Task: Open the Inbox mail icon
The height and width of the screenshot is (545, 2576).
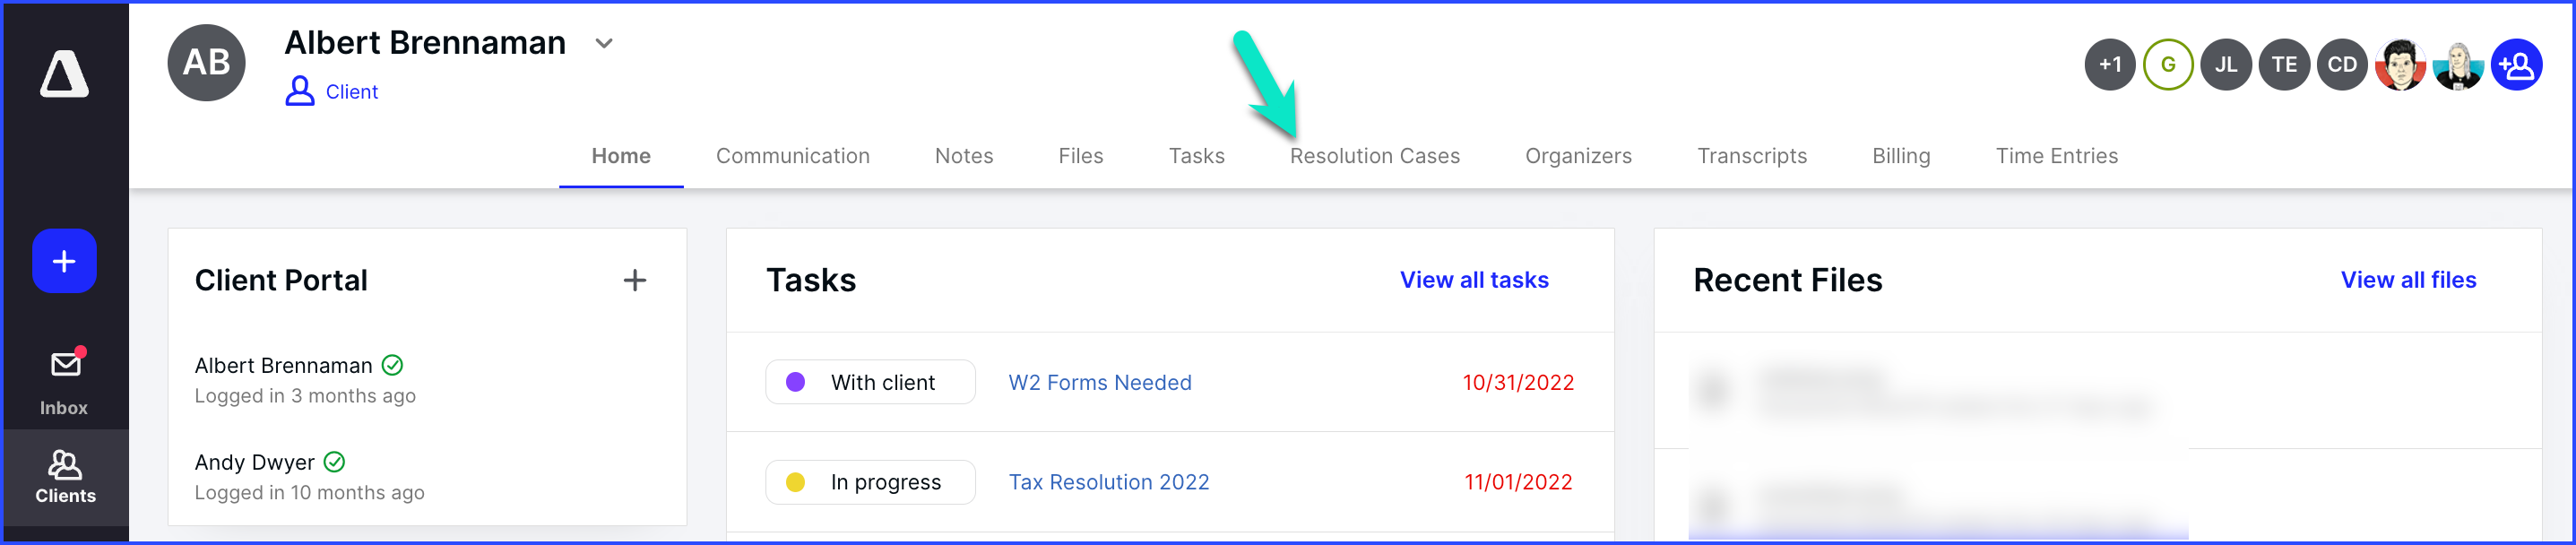Action: pos(66,364)
